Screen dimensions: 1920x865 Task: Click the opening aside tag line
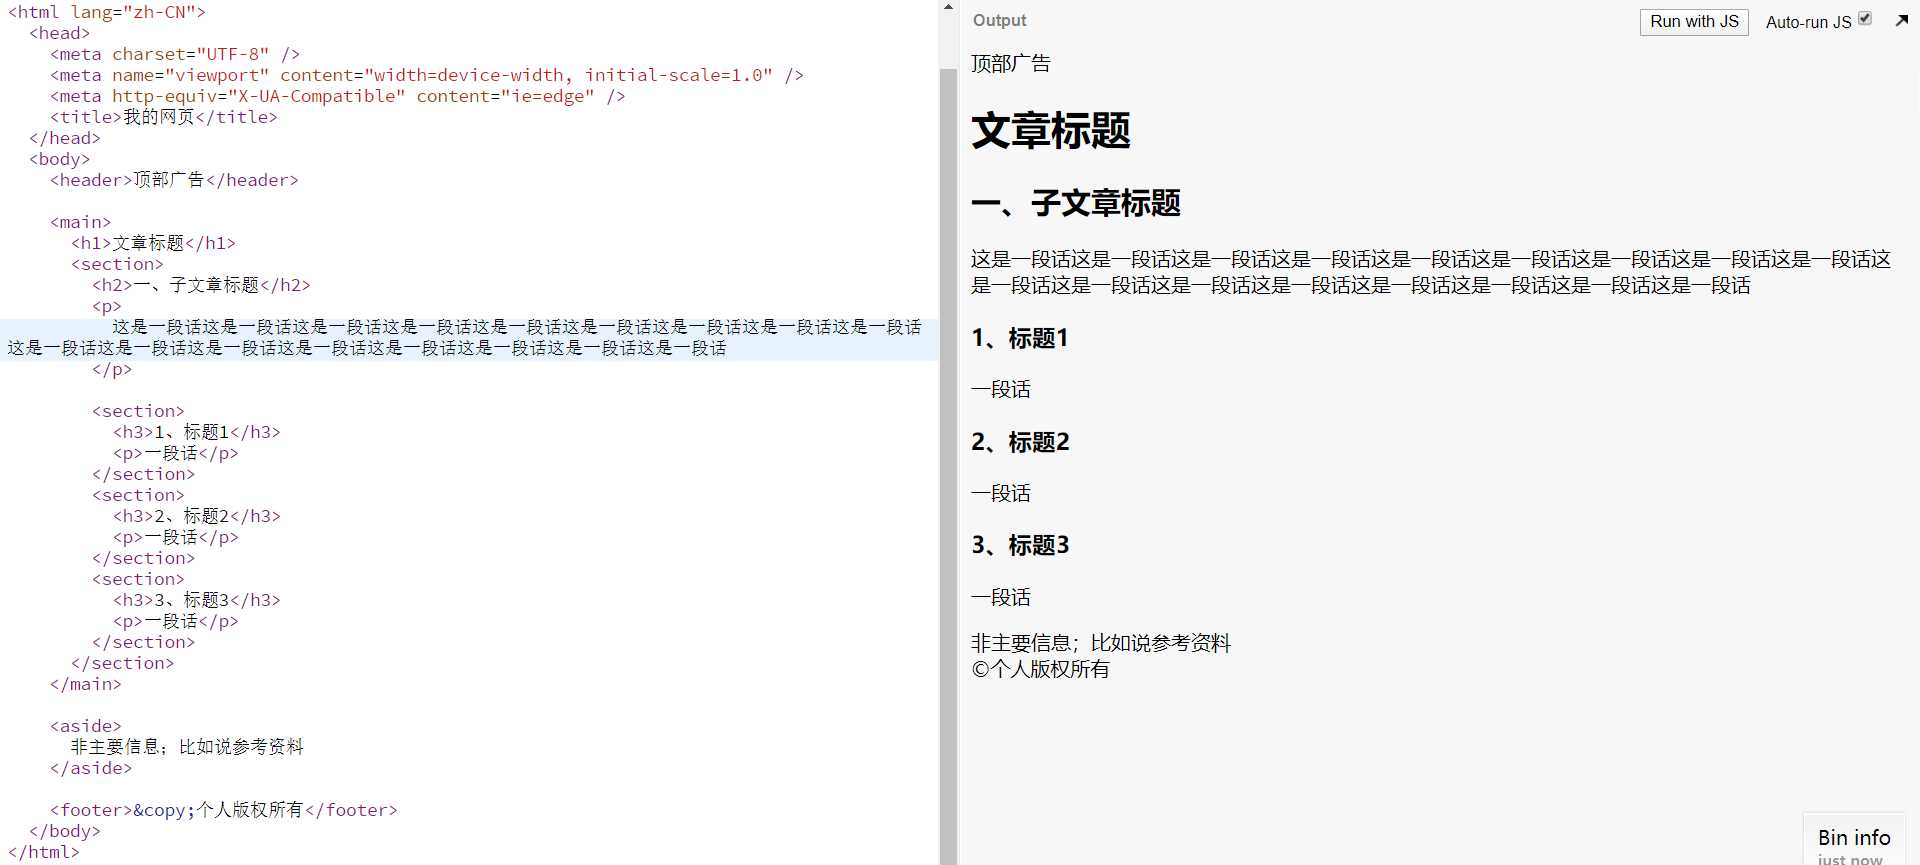tap(86, 726)
